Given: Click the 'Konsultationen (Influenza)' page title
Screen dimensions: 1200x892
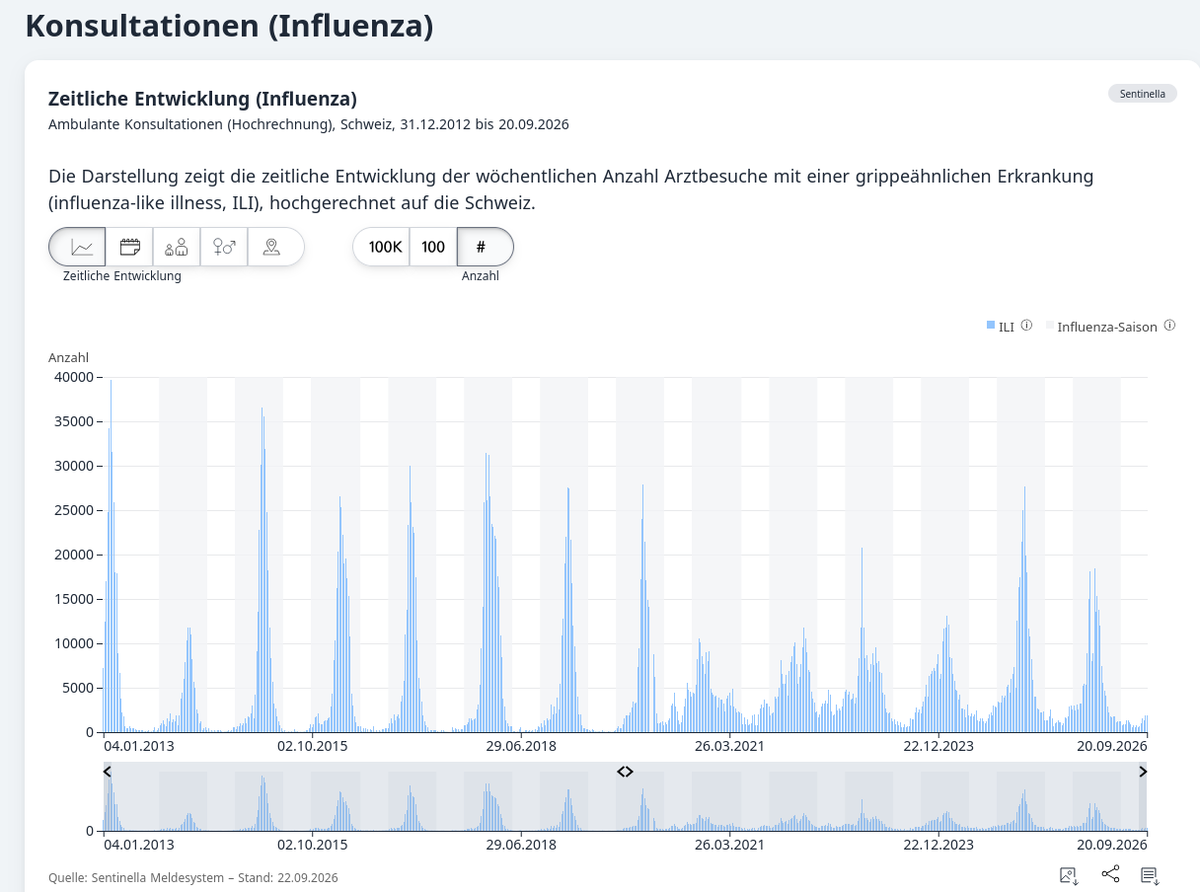Looking at the screenshot, I should click(229, 25).
